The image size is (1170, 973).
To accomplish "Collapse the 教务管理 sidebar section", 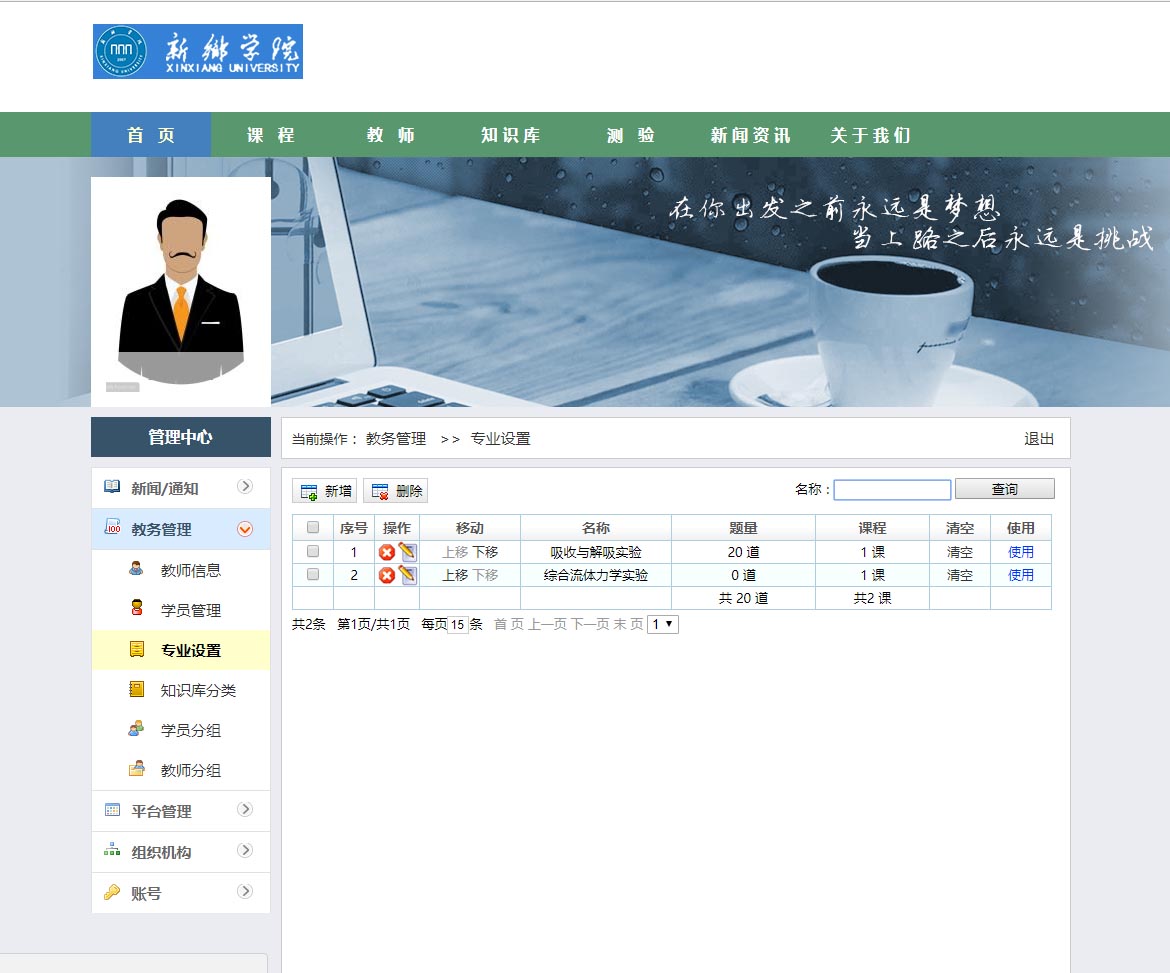I will pyautogui.click(x=245, y=529).
